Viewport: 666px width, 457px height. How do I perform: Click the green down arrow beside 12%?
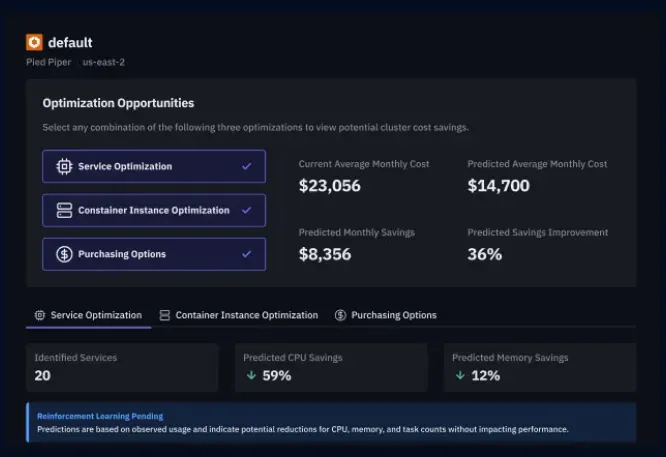[x=460, y=375]
